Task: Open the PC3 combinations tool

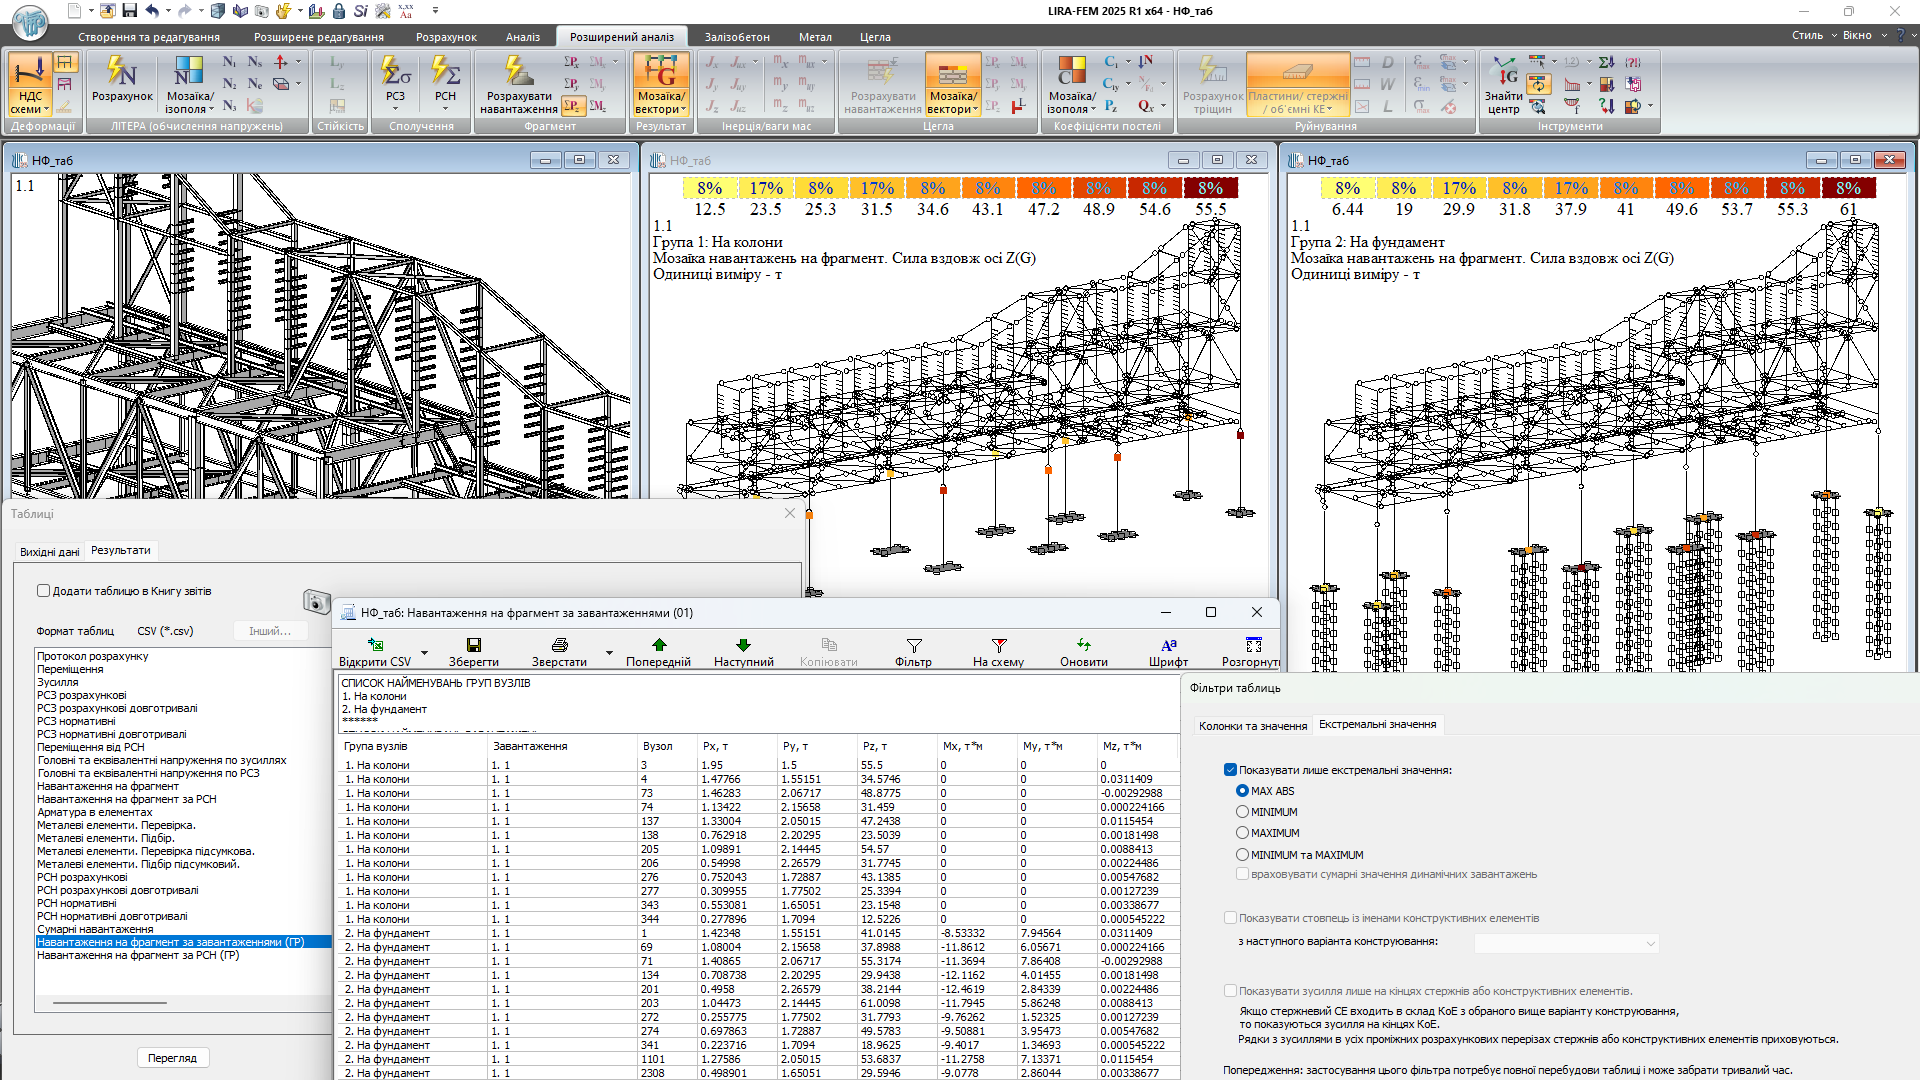Action: 395,82
